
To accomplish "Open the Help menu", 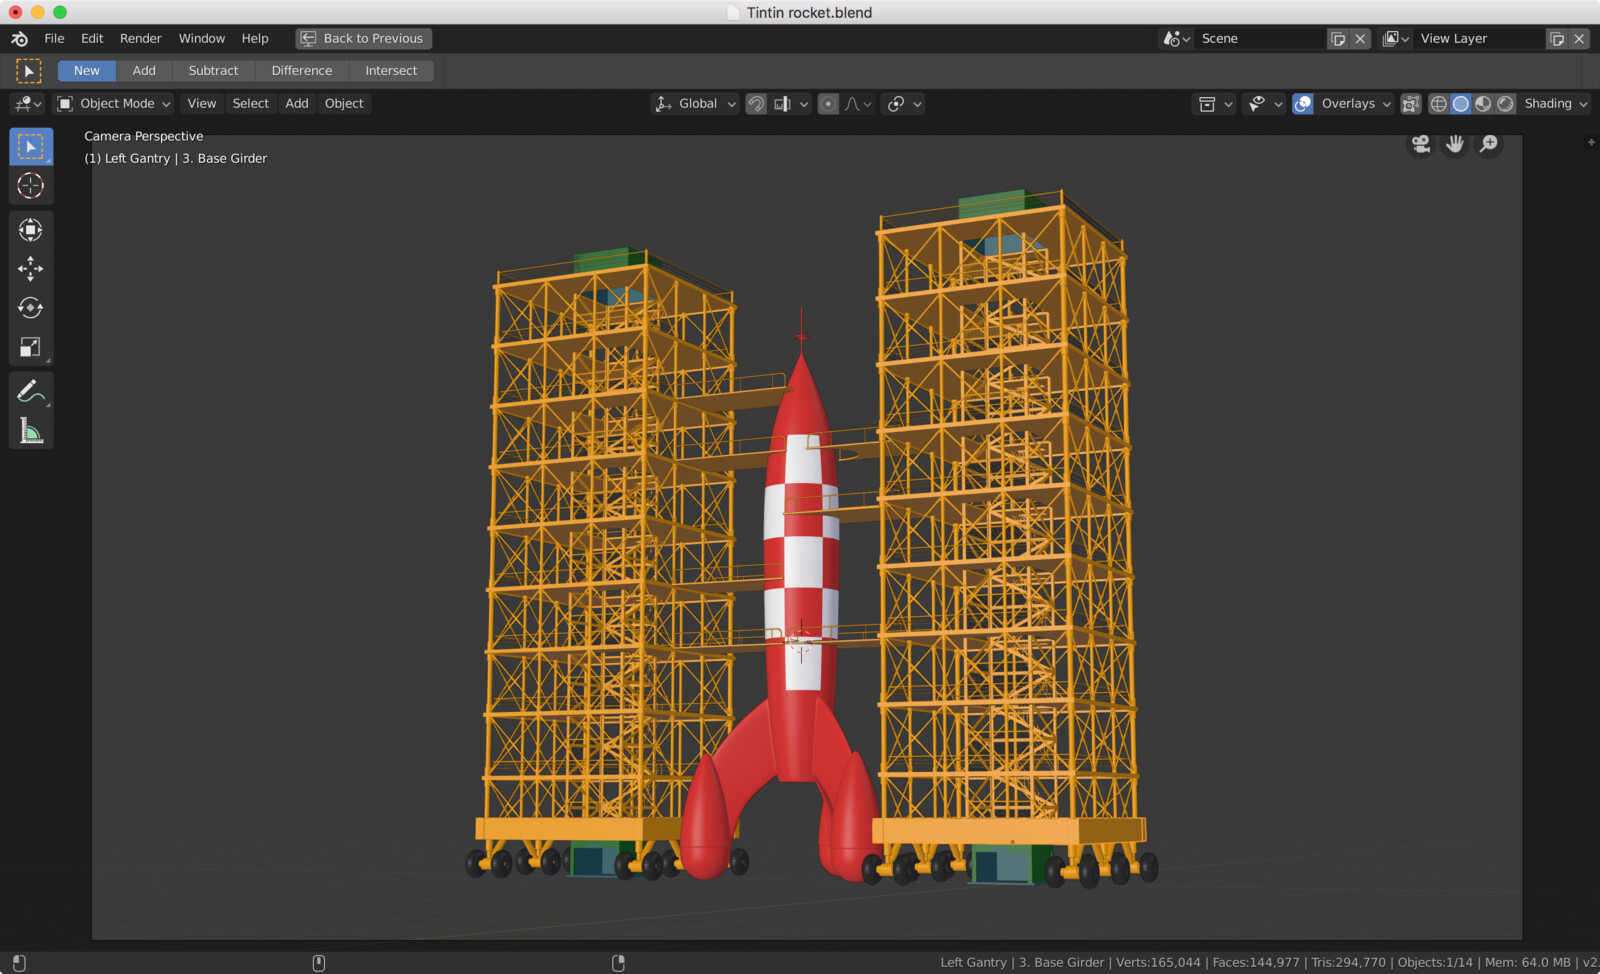I will click(x=255, y=38).
